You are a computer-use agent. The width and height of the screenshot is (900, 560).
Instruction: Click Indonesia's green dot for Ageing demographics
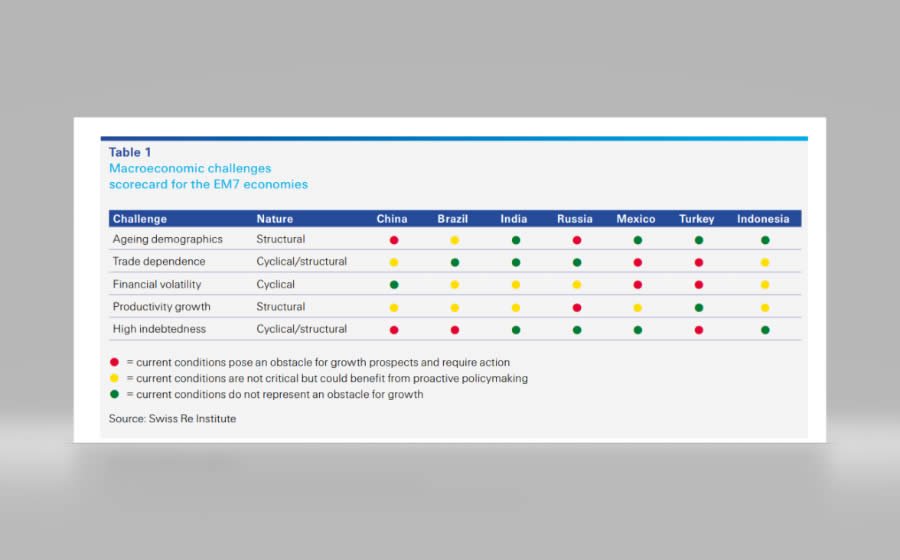click(765, 240)
